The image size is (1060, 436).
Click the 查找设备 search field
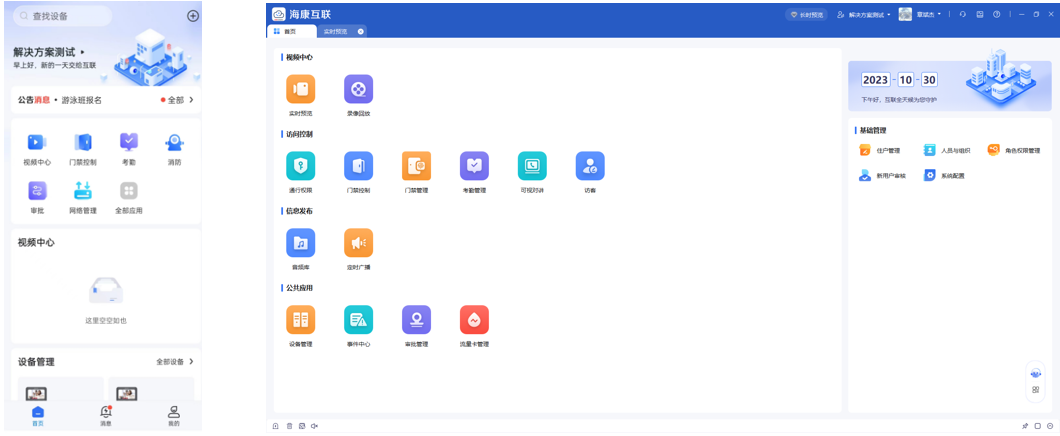62,16
